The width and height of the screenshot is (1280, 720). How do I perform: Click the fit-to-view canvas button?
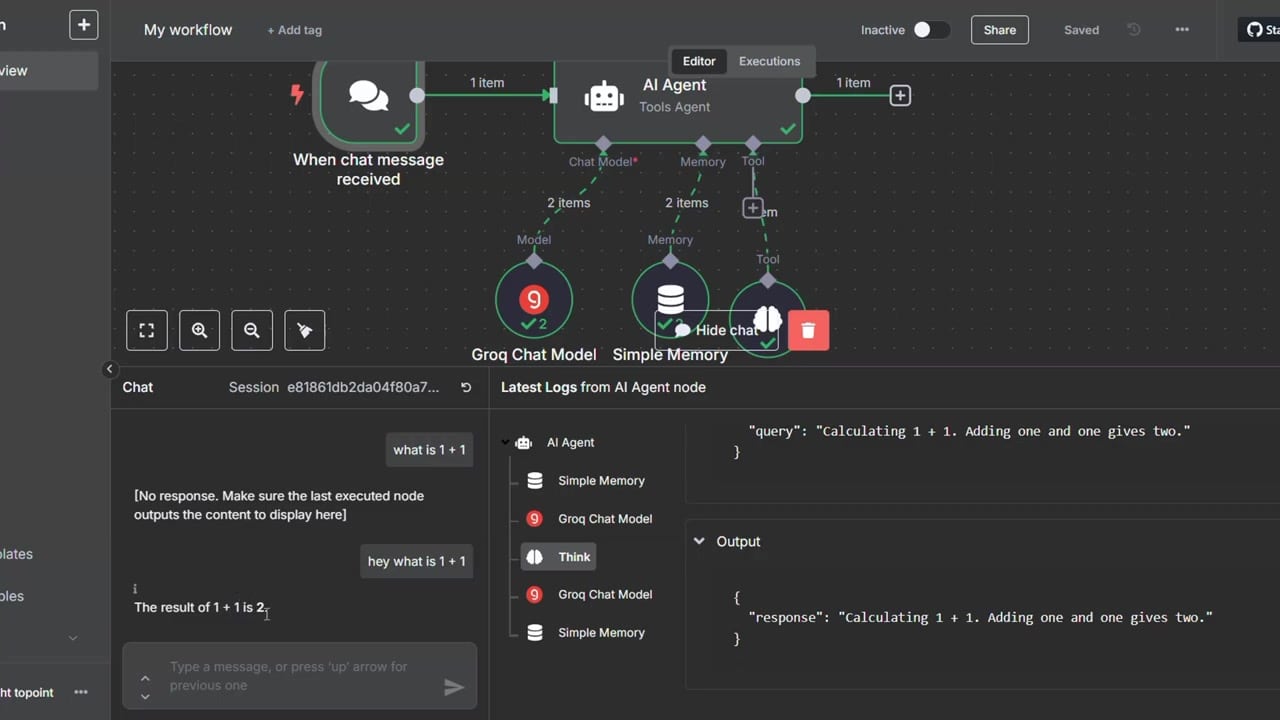tap(147, 331)
